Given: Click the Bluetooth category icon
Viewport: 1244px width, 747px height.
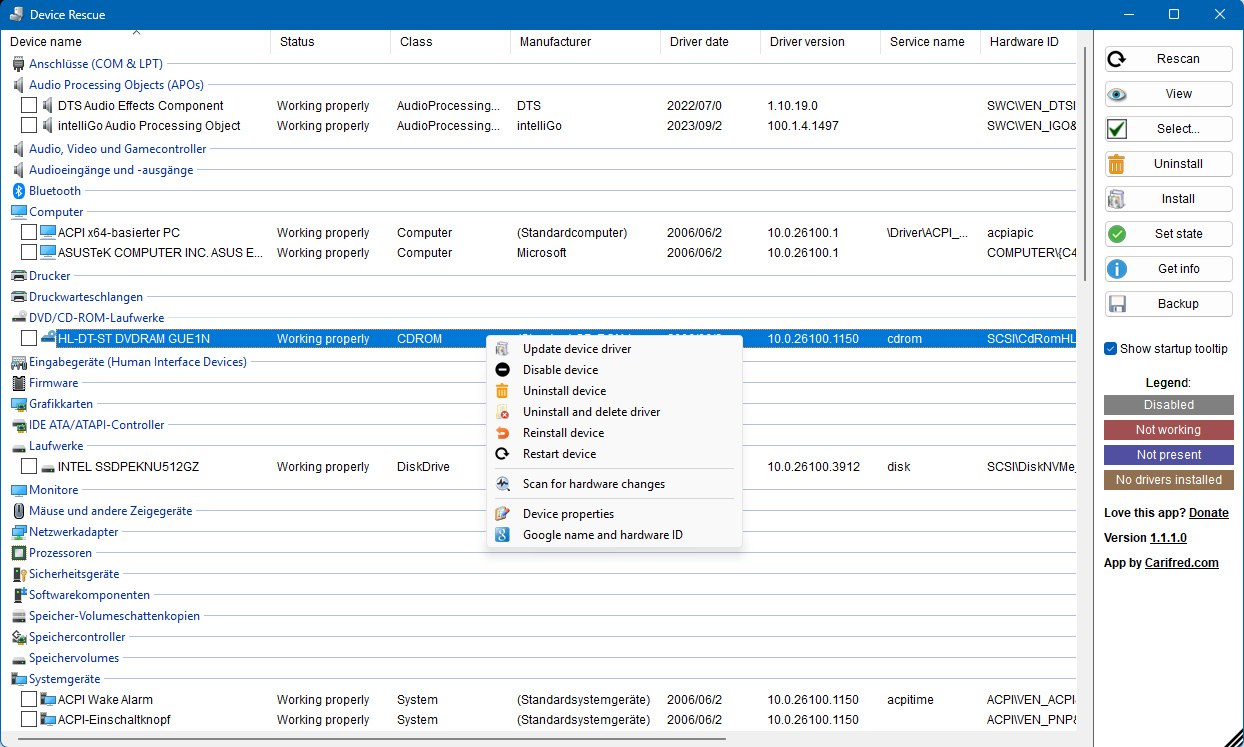Looking at the screenshot, I should (x=18, y=191).
